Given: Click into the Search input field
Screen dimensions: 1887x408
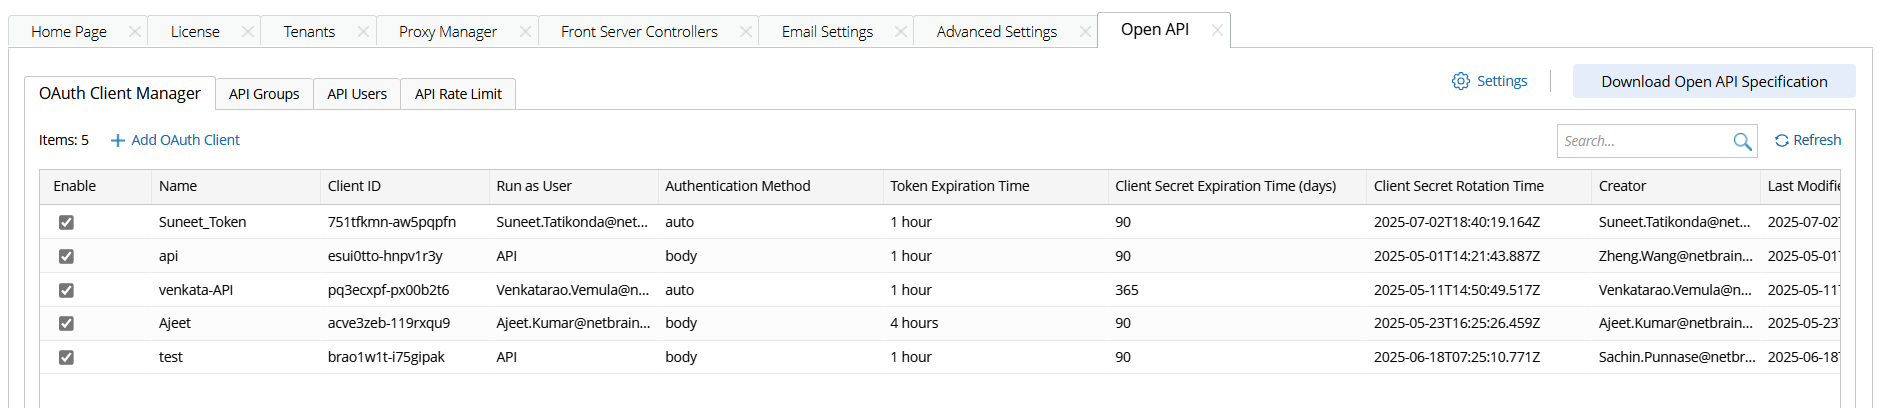Looking at the screenshot, I should pos(1644,141).
